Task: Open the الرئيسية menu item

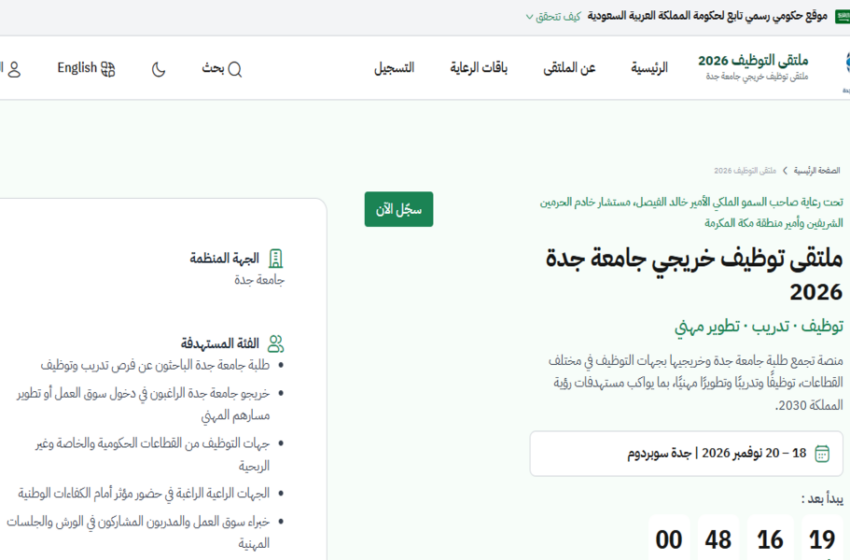Action: click(649, 68)
